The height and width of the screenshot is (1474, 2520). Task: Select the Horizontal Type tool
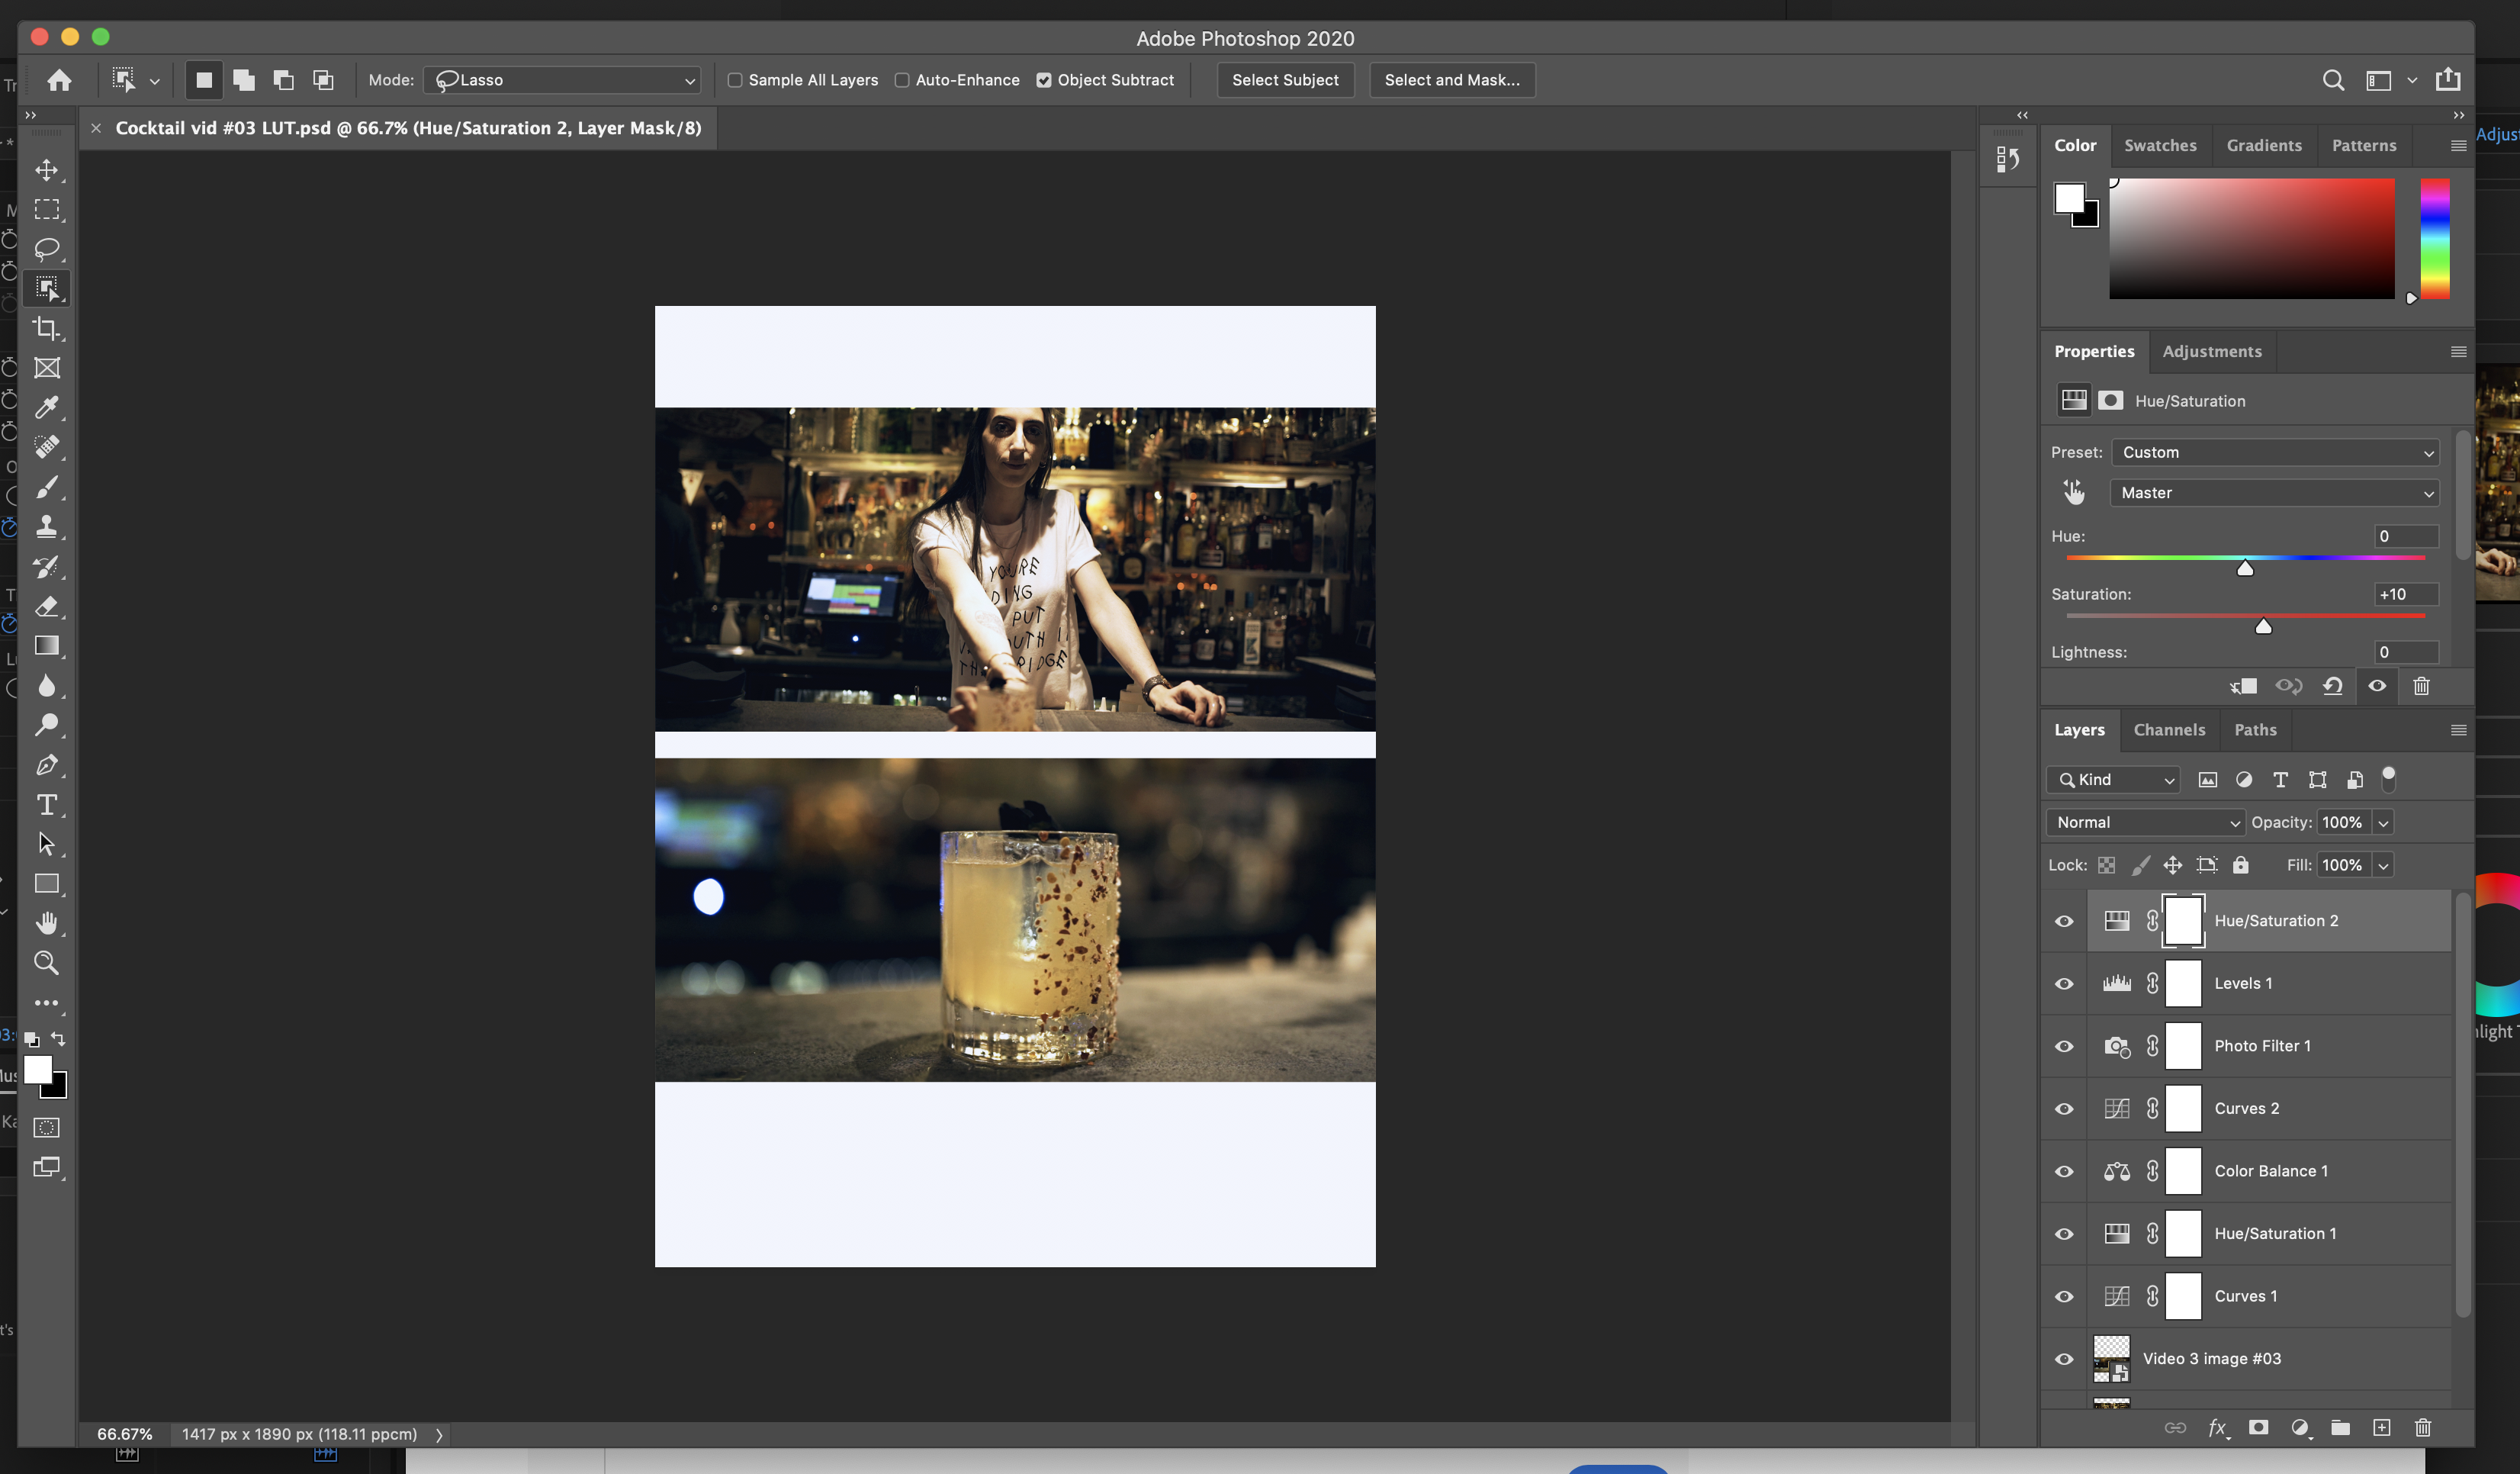pyautogui.click(x=46, y=805)
